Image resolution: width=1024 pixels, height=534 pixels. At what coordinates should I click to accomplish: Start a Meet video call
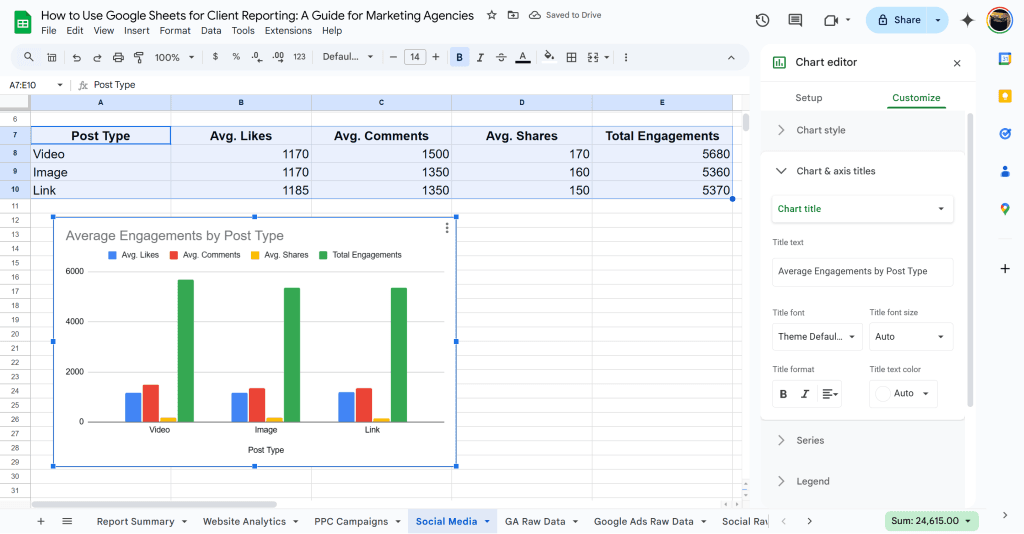(831, 20)
